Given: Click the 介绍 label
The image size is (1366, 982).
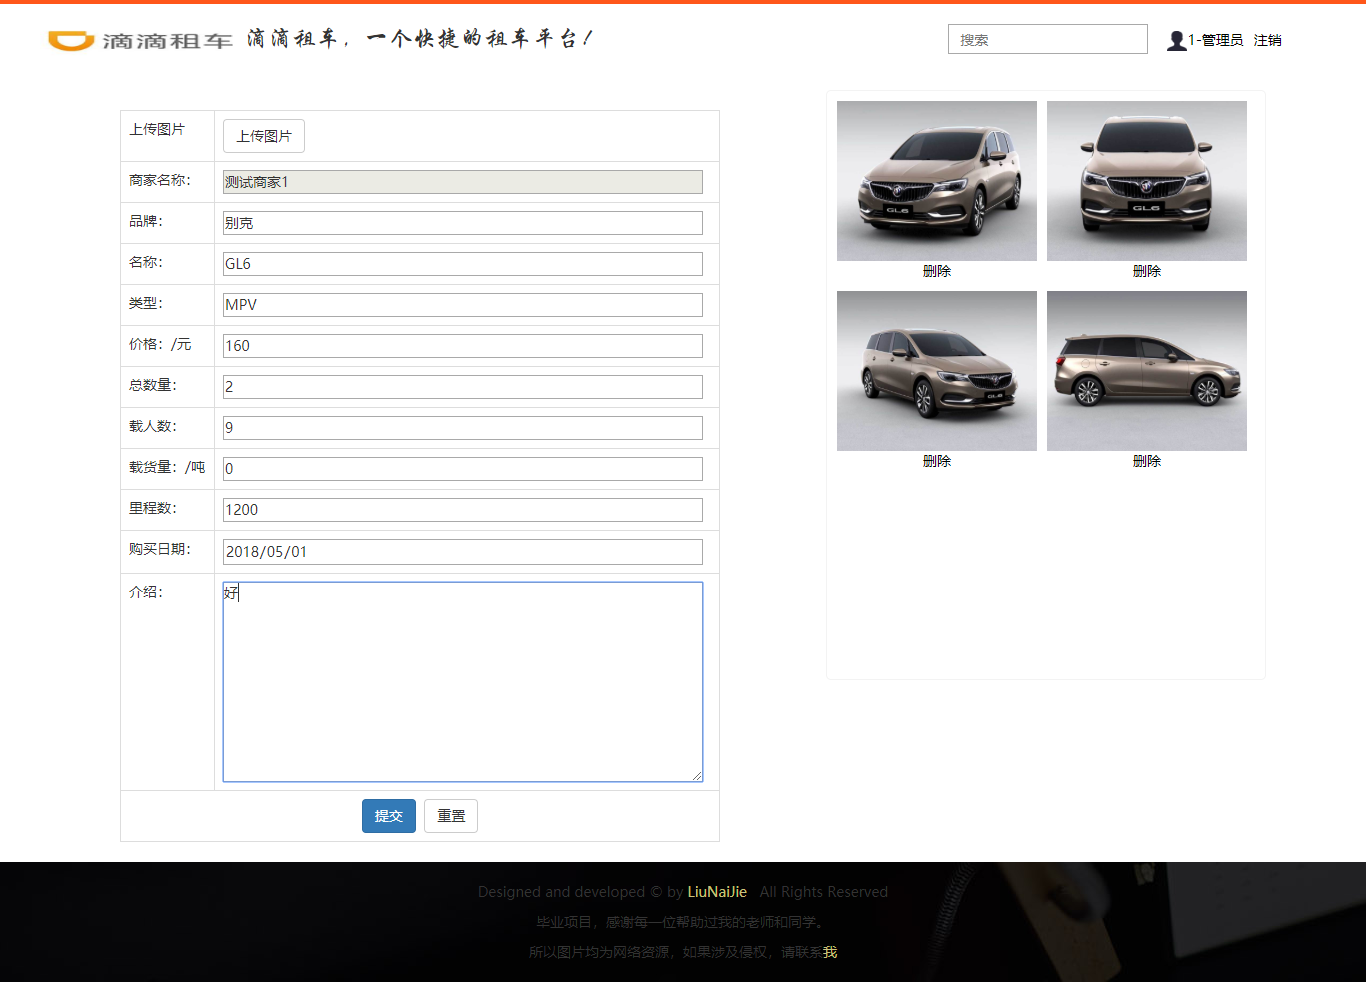Looking at the screenshot, I should [146, 592].
